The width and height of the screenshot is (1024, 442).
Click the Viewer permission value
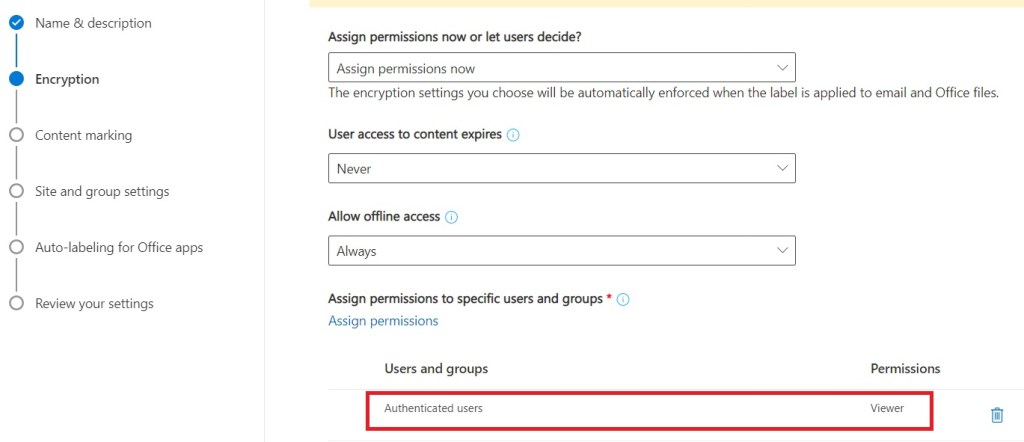point(887,409)
